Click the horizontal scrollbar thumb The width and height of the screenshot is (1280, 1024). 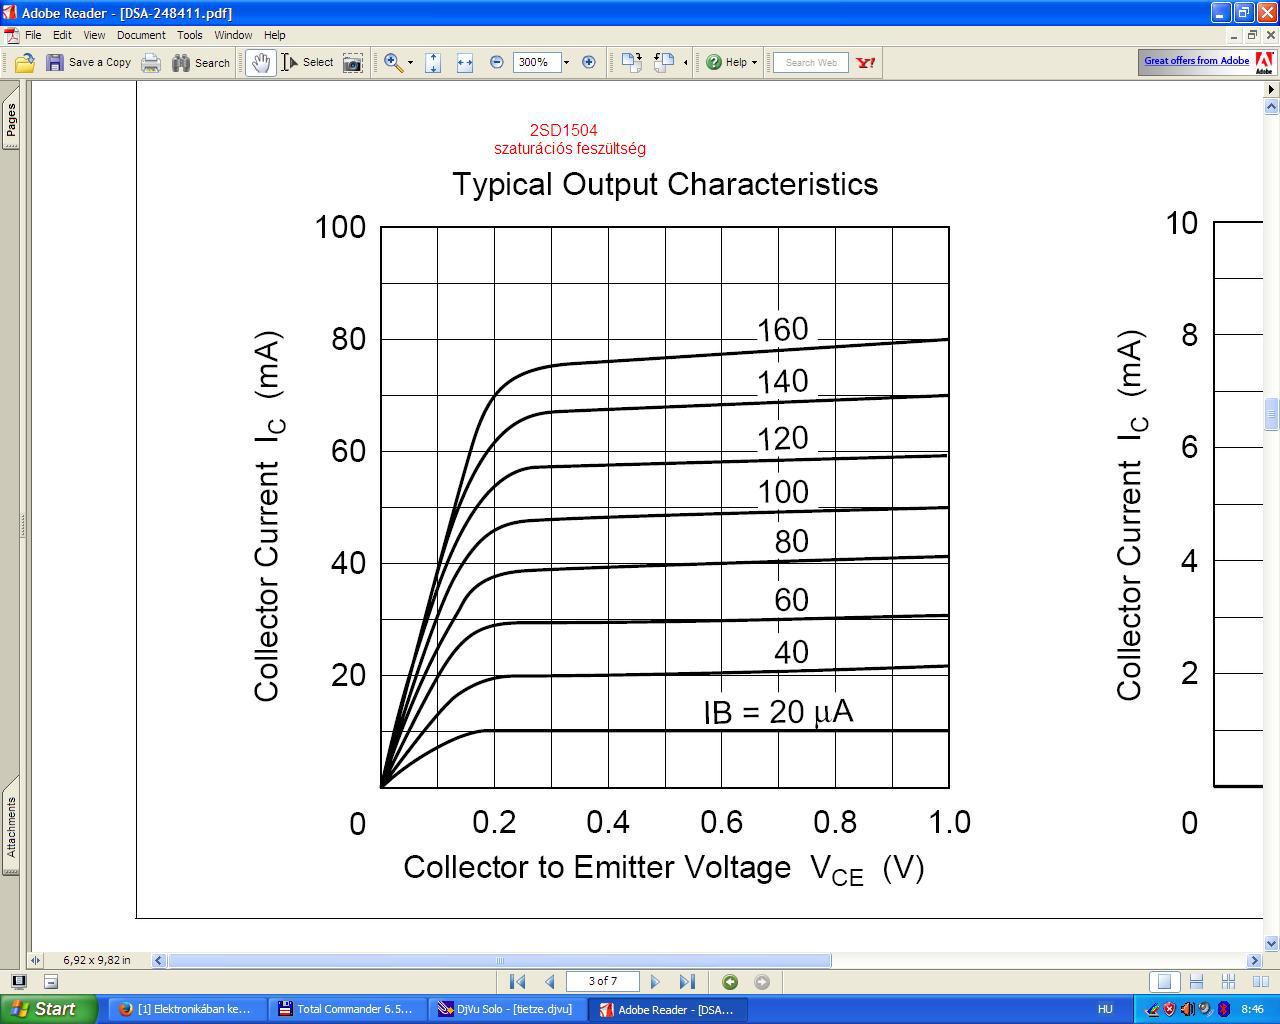500,960
